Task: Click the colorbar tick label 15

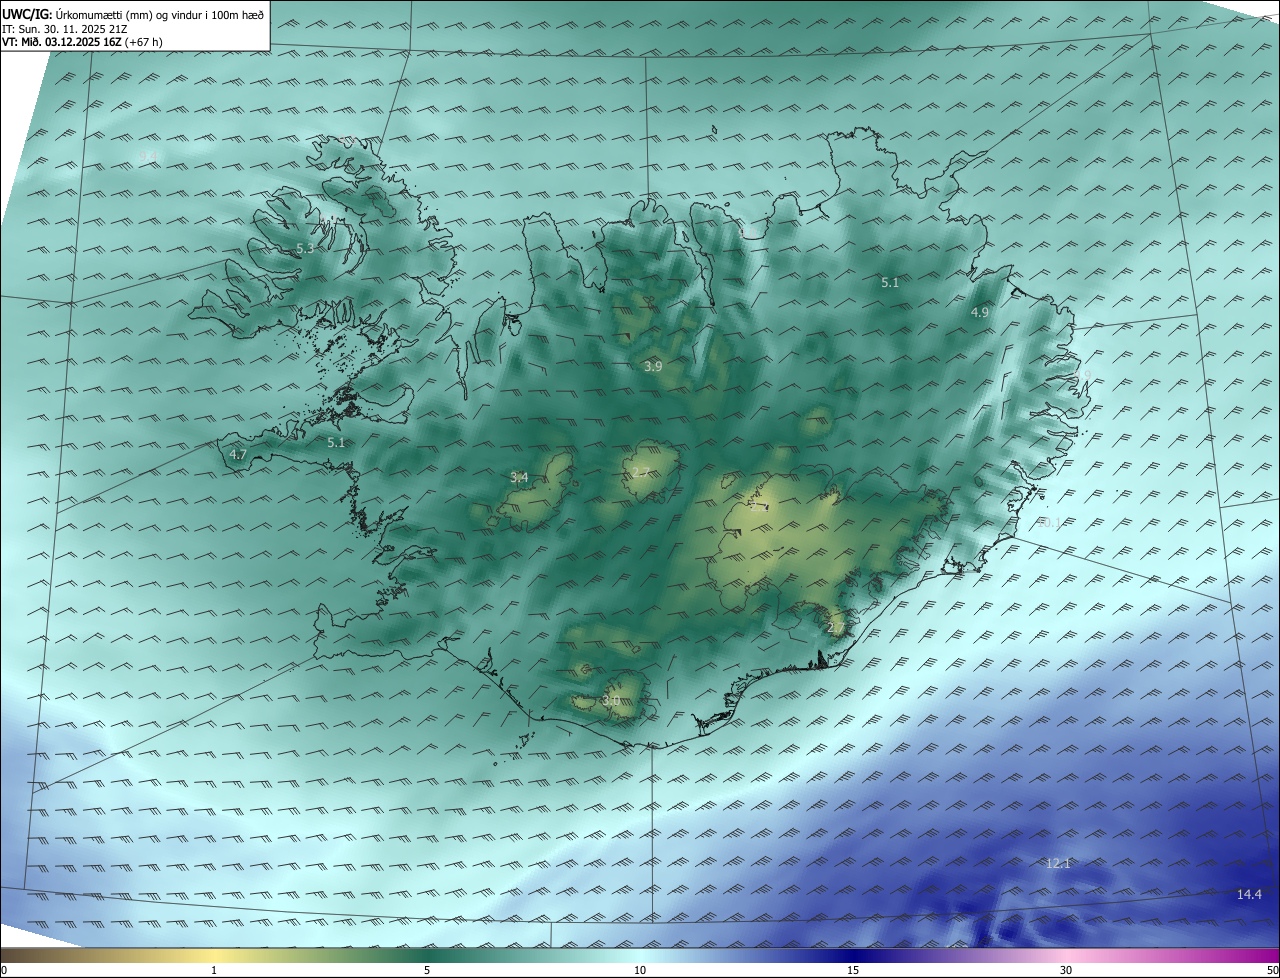Action: (x=853, y=970)
